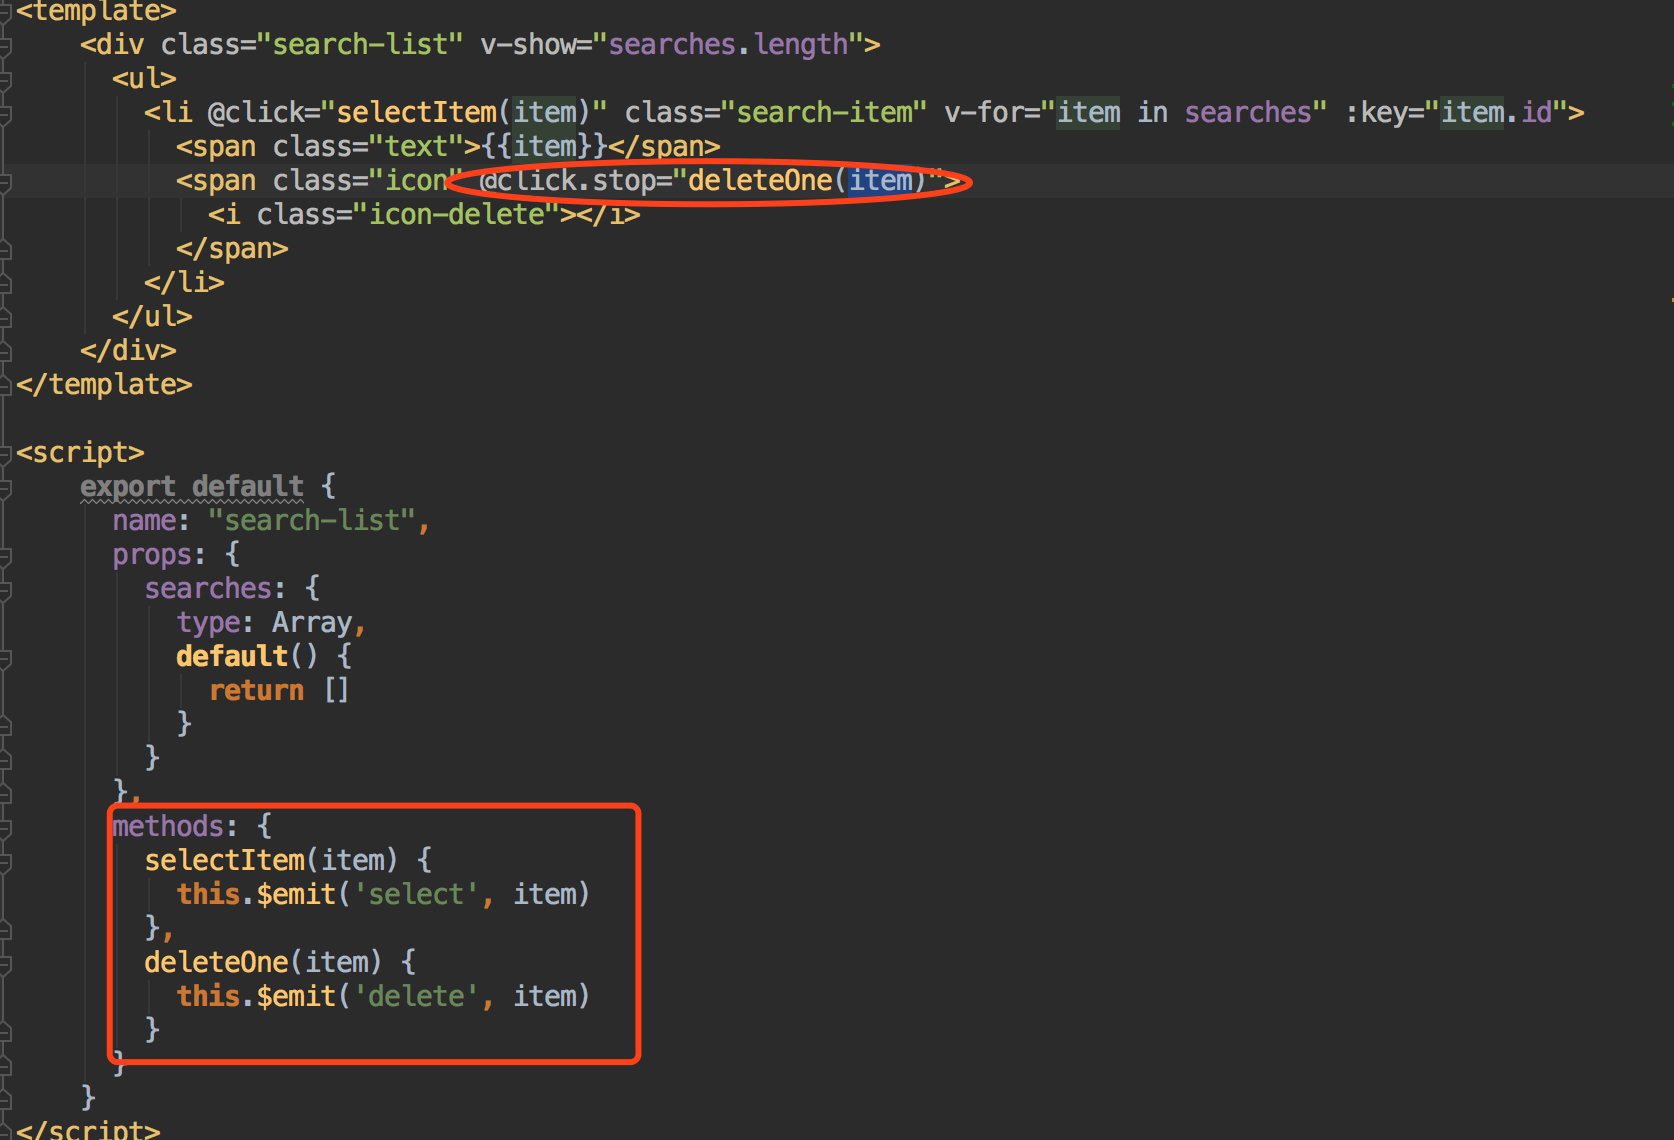Select the icon-delete class attribute value
The width and height of the screenshot is (1674, 1140).
point(459,214)
